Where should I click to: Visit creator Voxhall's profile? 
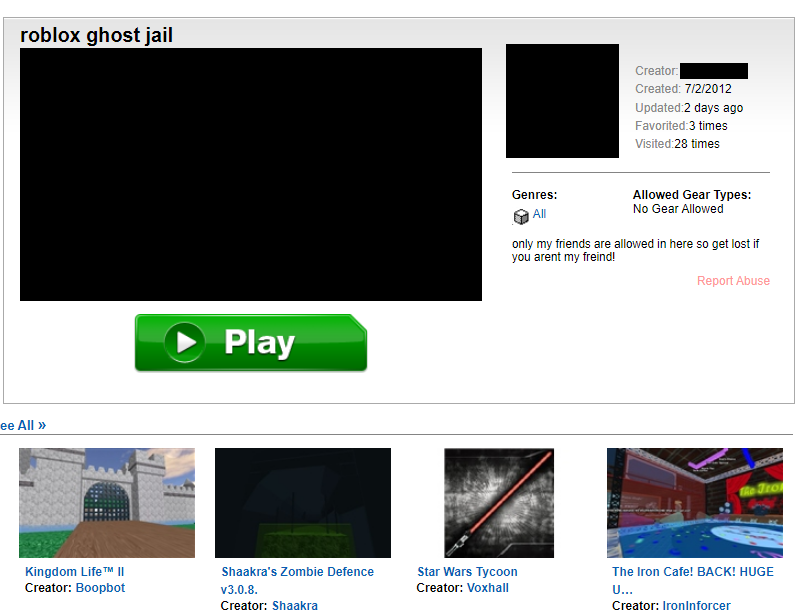click(488, 588)
